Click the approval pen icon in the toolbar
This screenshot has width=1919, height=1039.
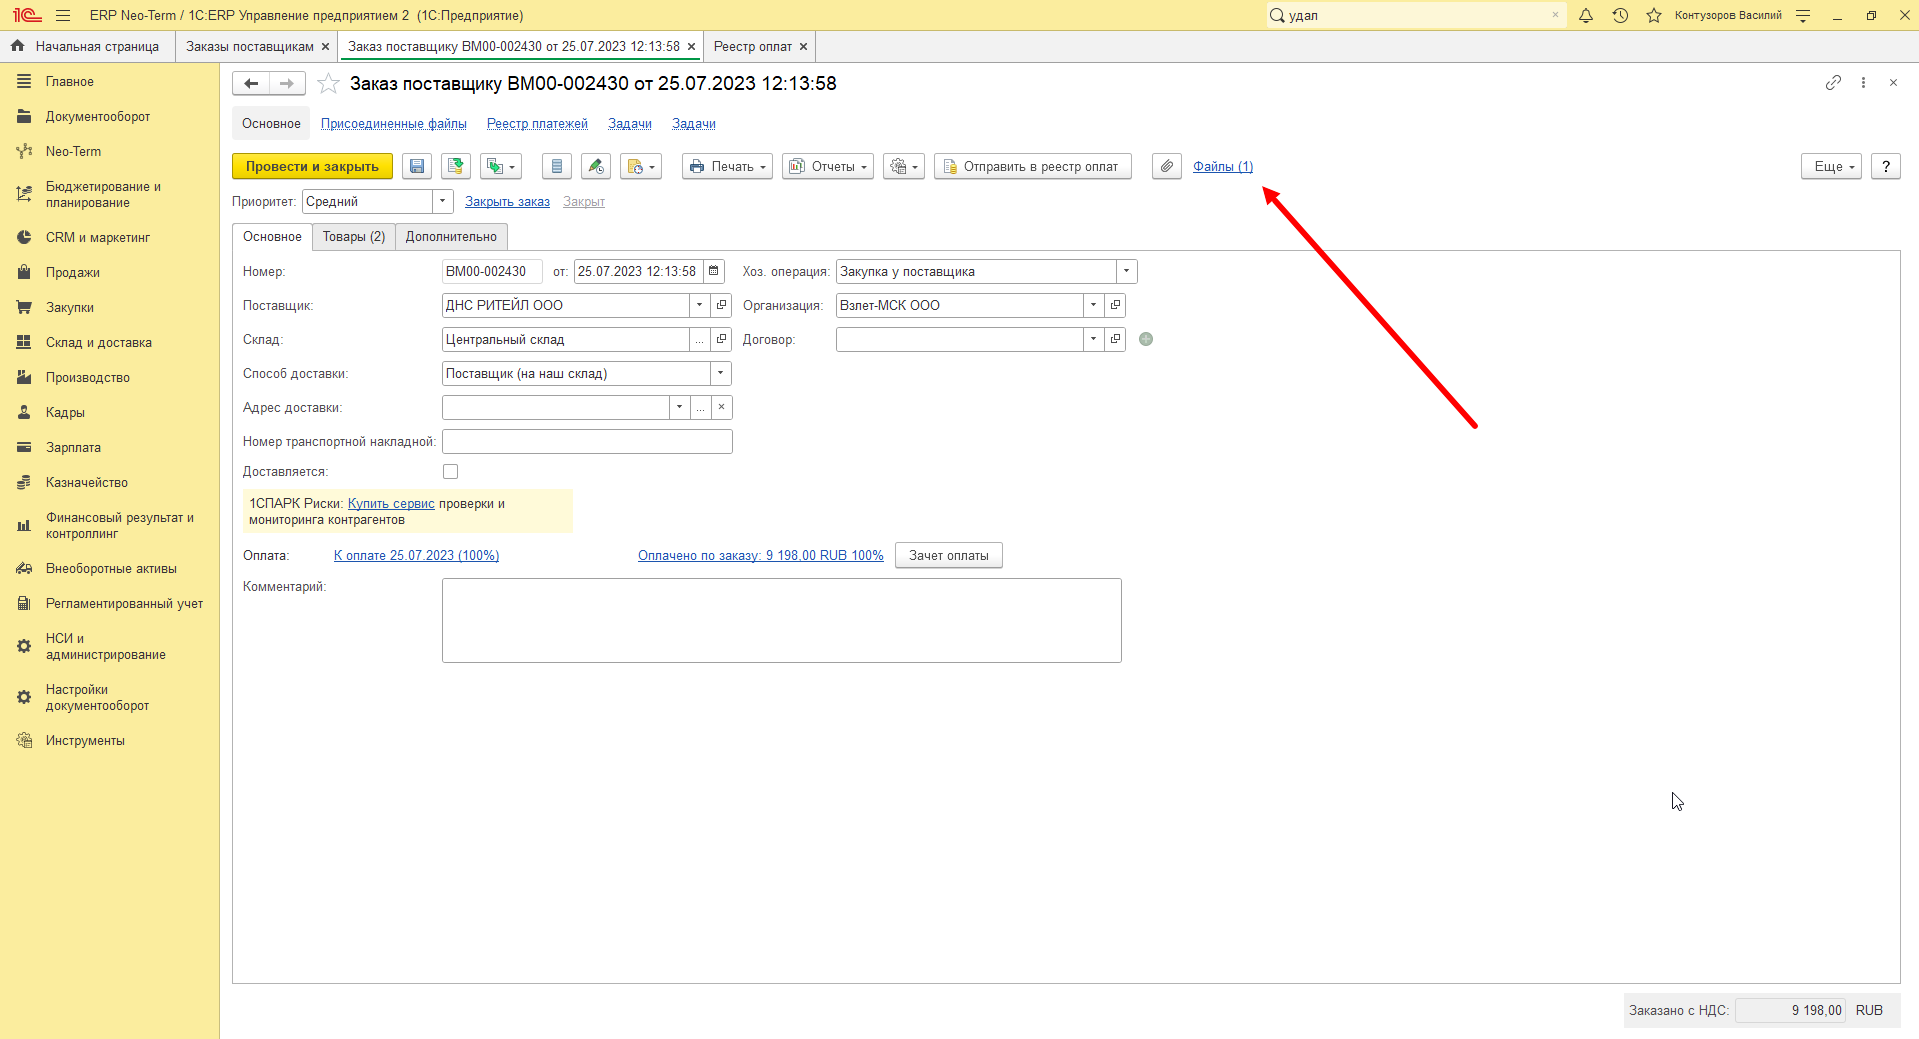(x=596, y=167)
